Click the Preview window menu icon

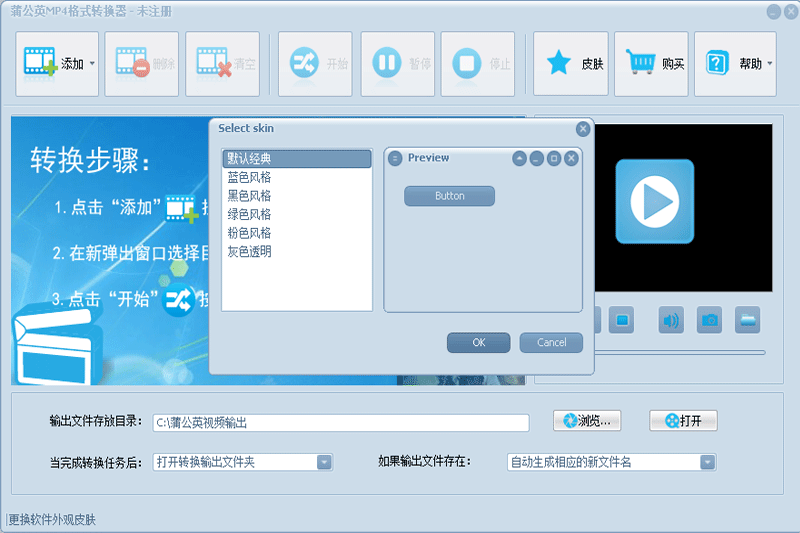point(395,159)
